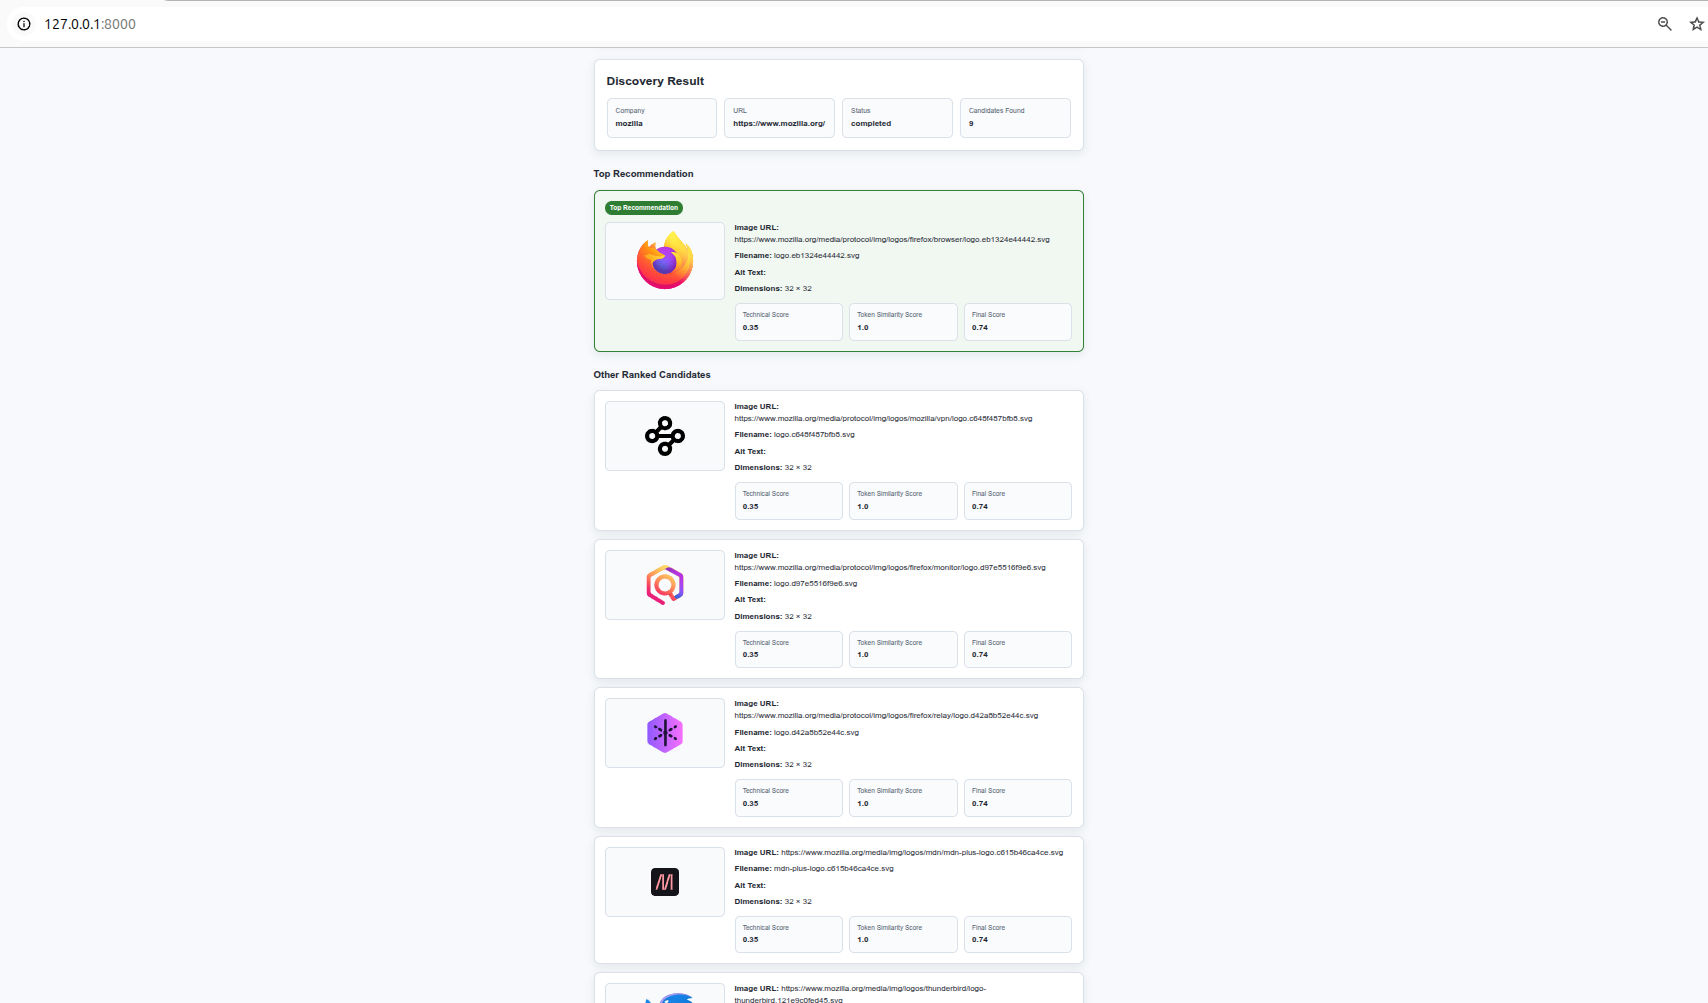Click the Firefox browser logo thumbnail
The image size is (1708, 1003).
coord(665,261)
